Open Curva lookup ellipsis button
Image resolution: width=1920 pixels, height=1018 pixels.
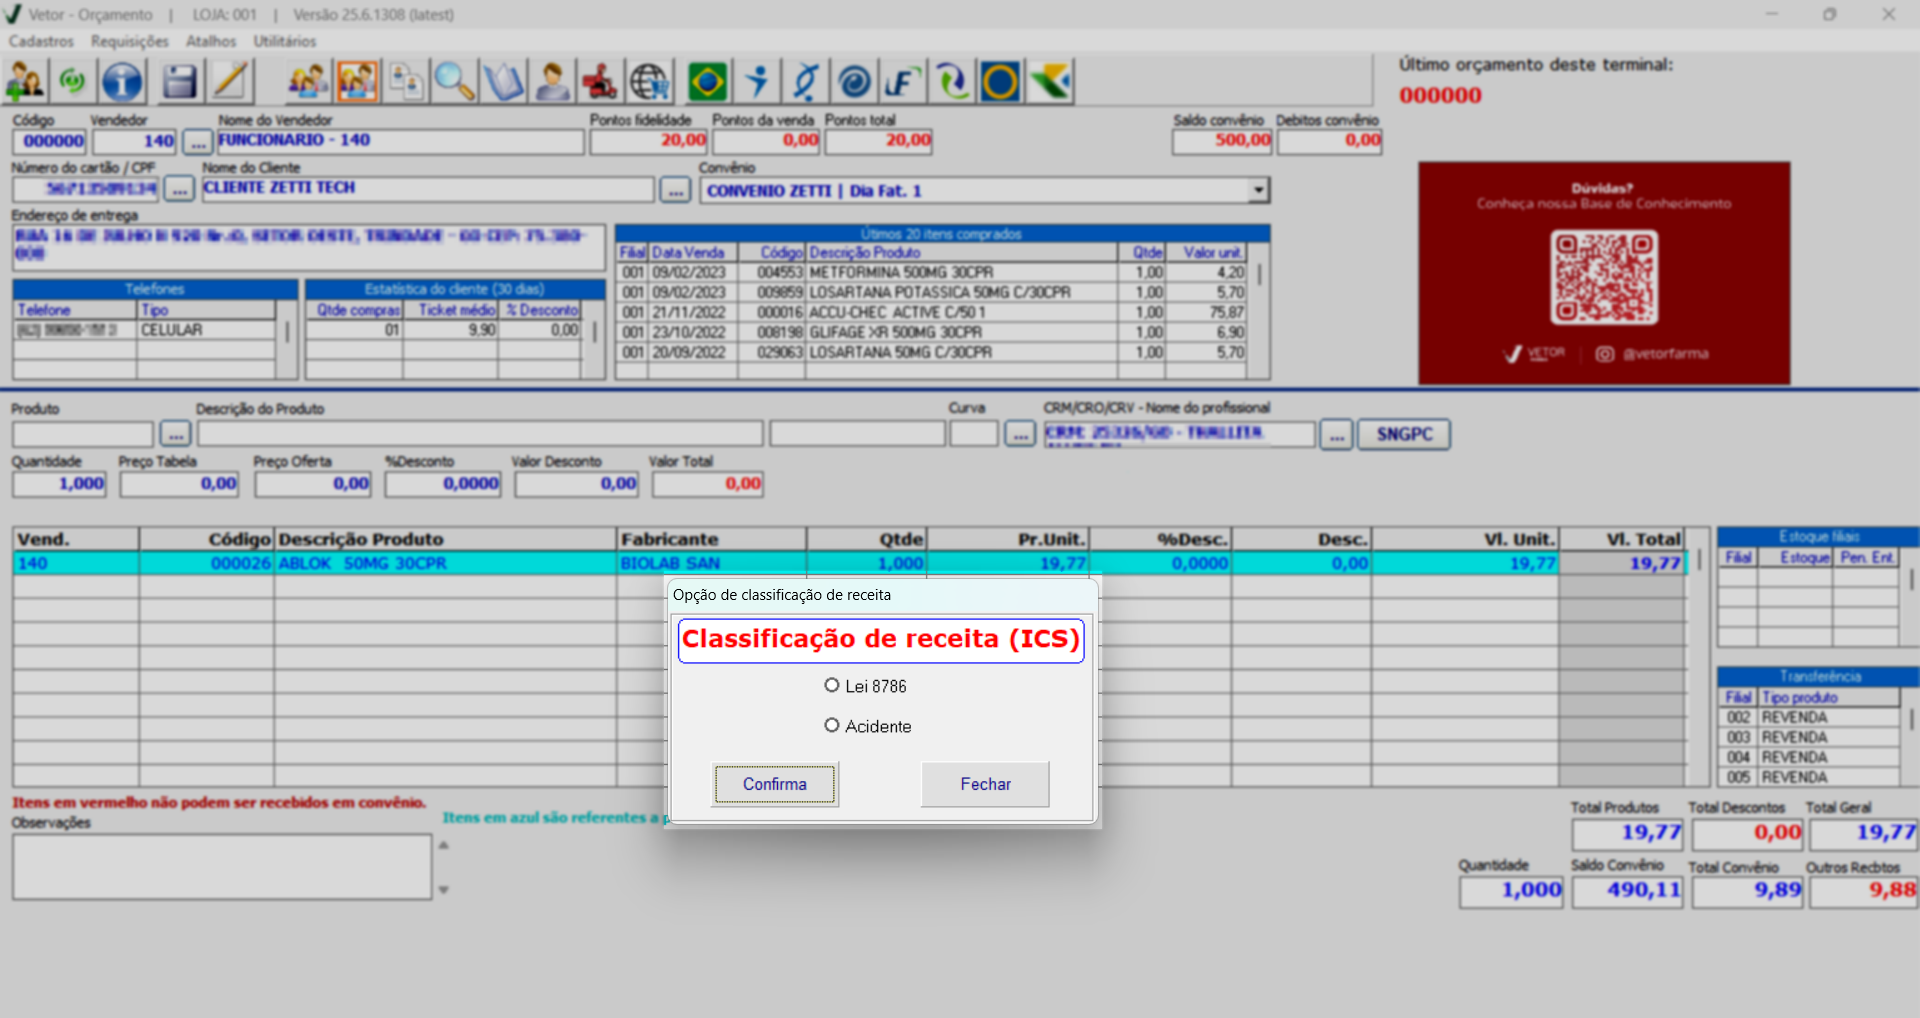click(x=1020, y=434)
